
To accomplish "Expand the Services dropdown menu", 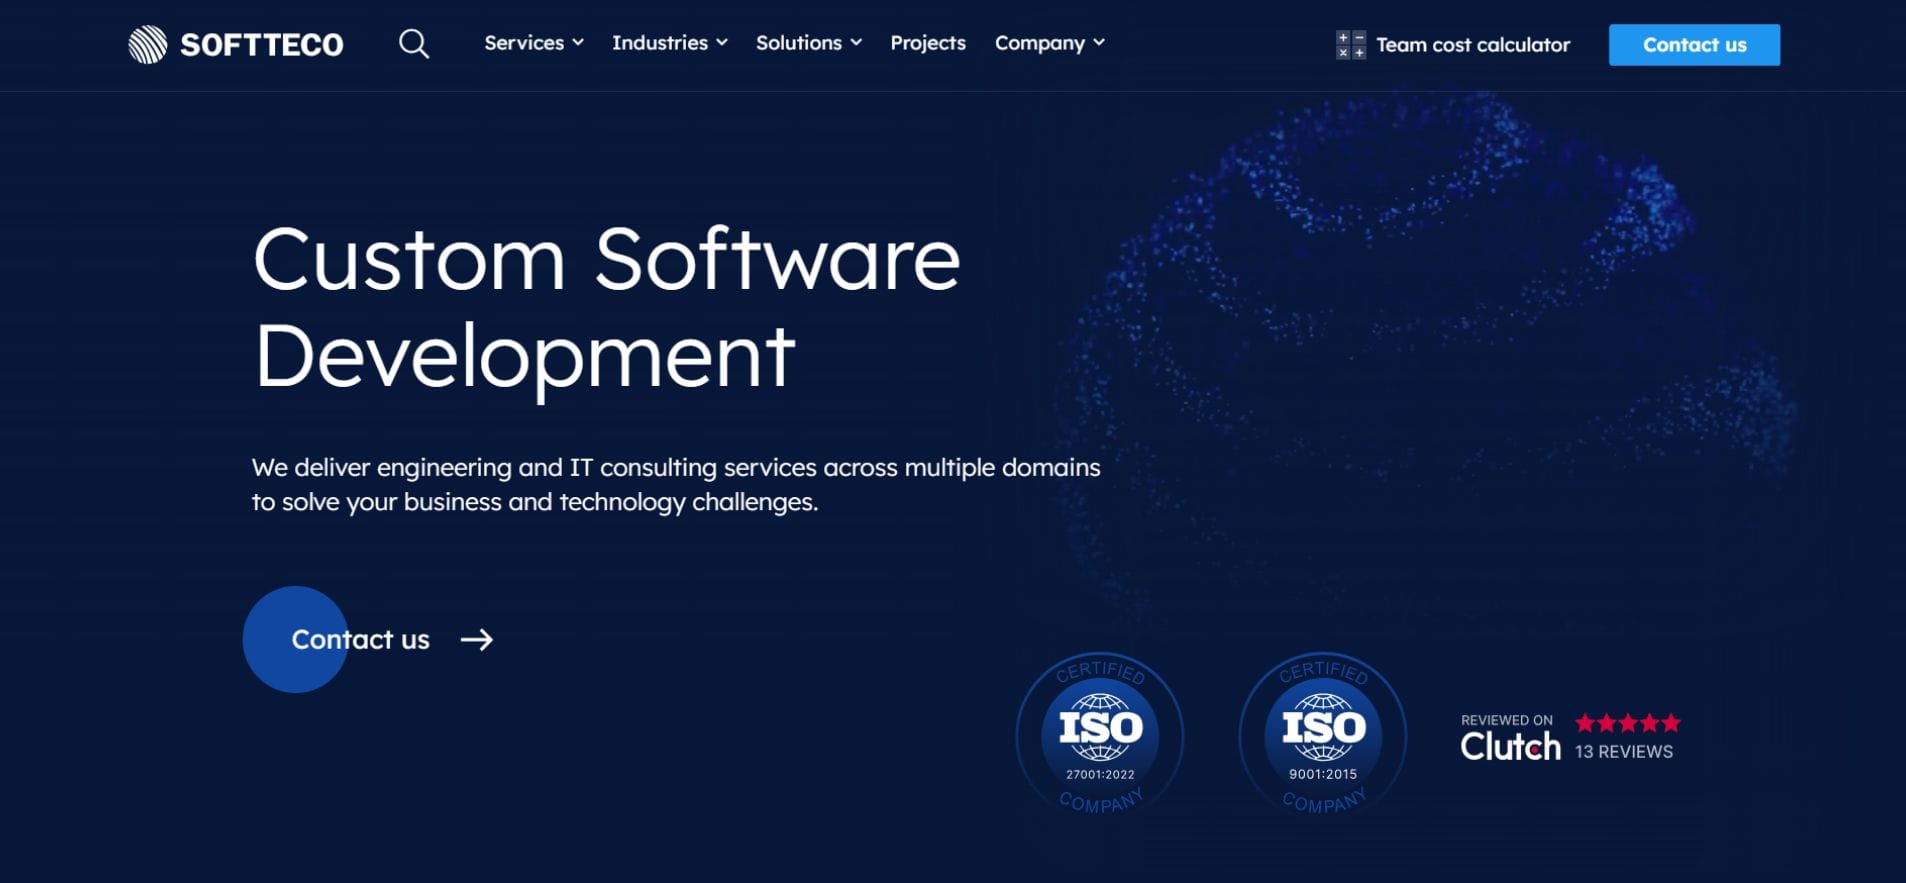I will click(534, 43).
